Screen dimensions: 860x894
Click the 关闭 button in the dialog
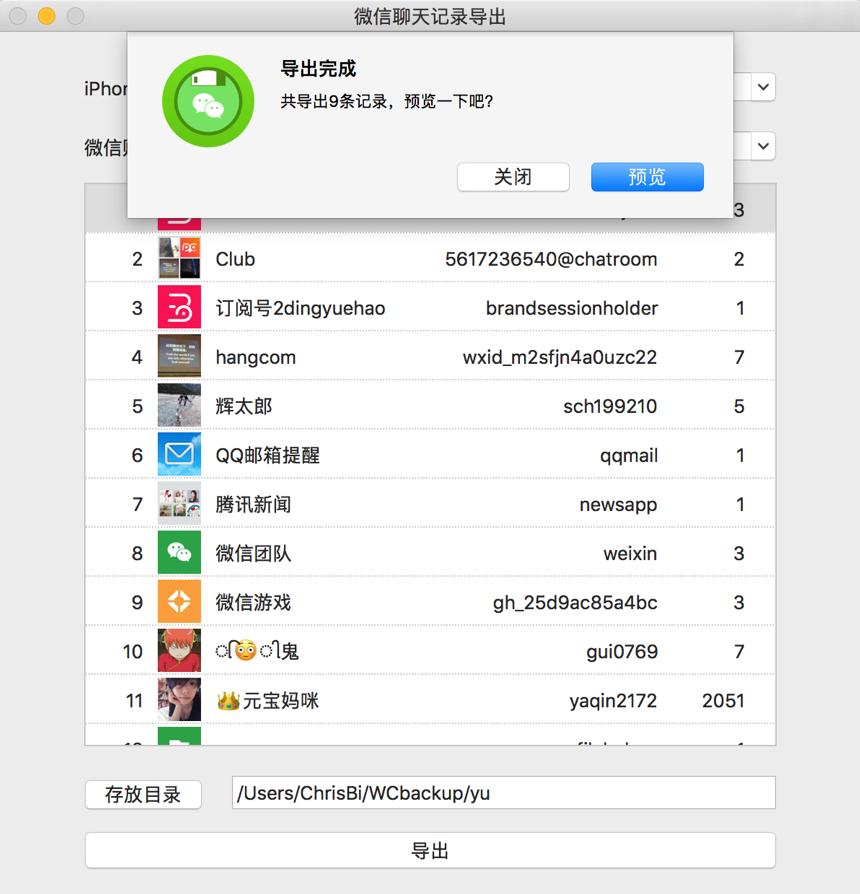(x=513, y=177)
